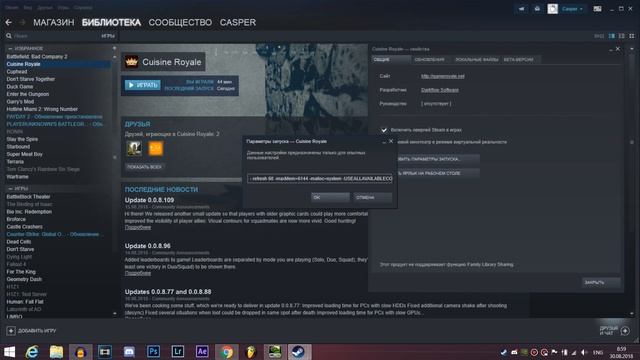Select the grid view layout icon
This screenshot has height=360, width=640.
point(631,36)
